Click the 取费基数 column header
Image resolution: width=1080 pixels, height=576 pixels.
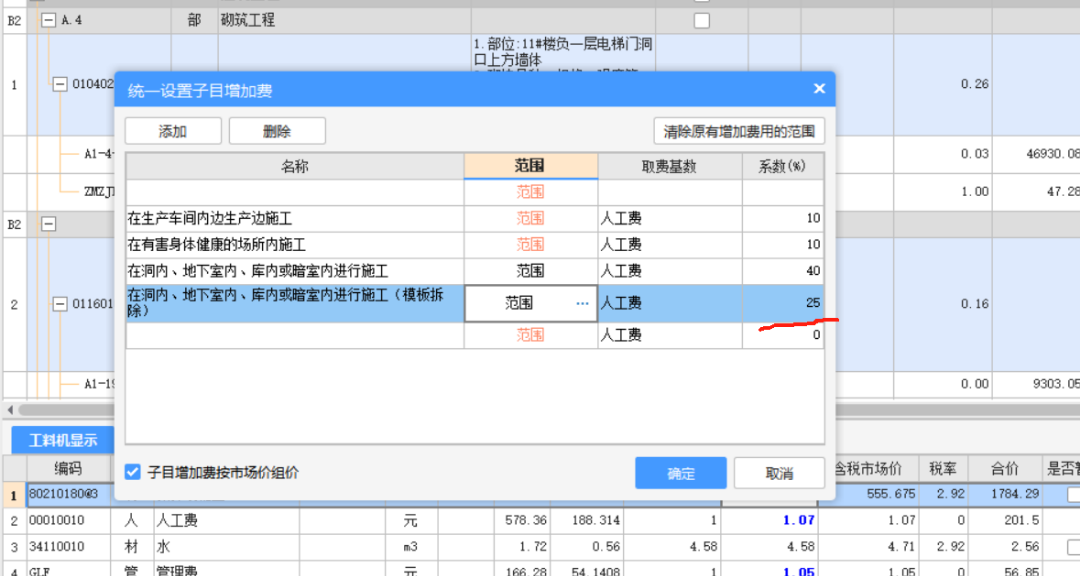point(669,166)
